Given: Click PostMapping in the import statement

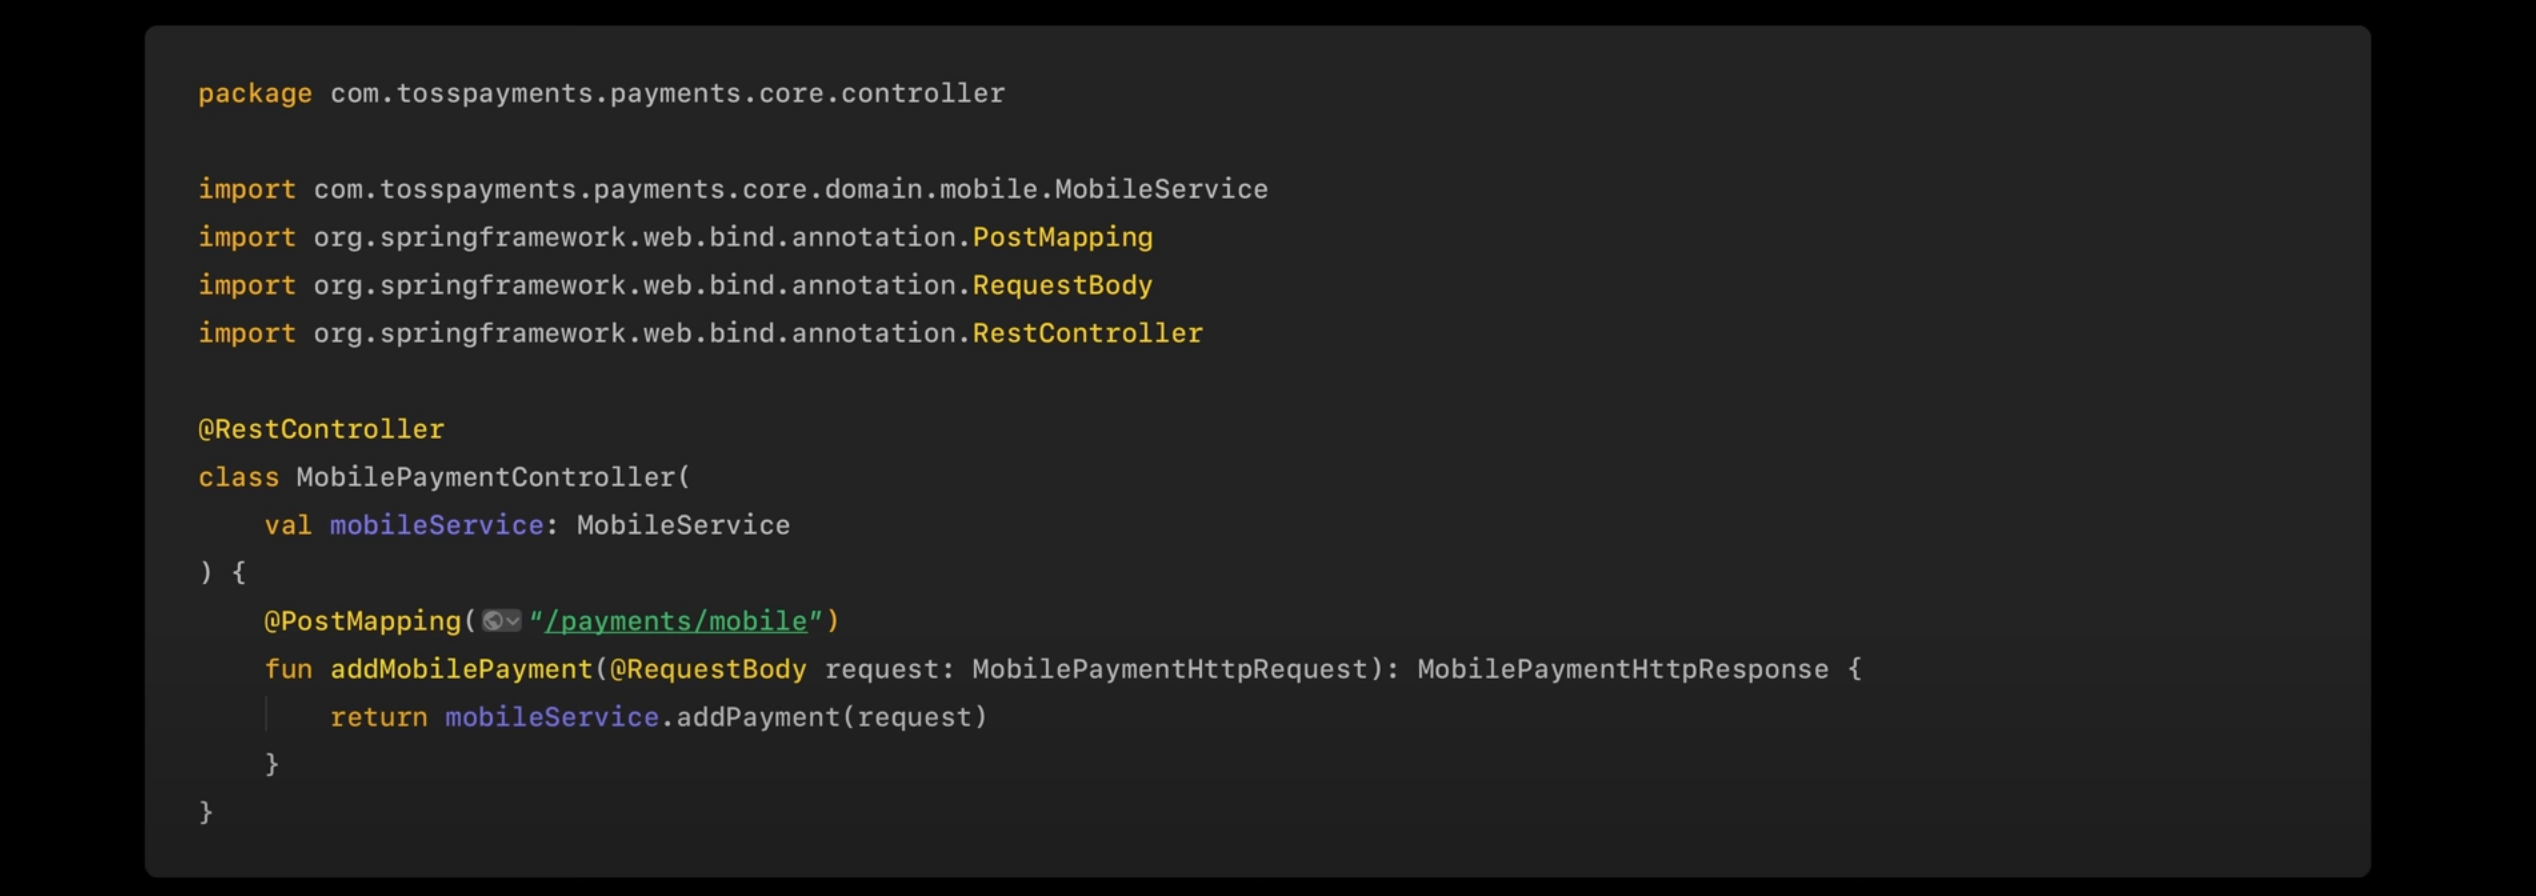Looking at the screenshot, I should (1062, 237).
